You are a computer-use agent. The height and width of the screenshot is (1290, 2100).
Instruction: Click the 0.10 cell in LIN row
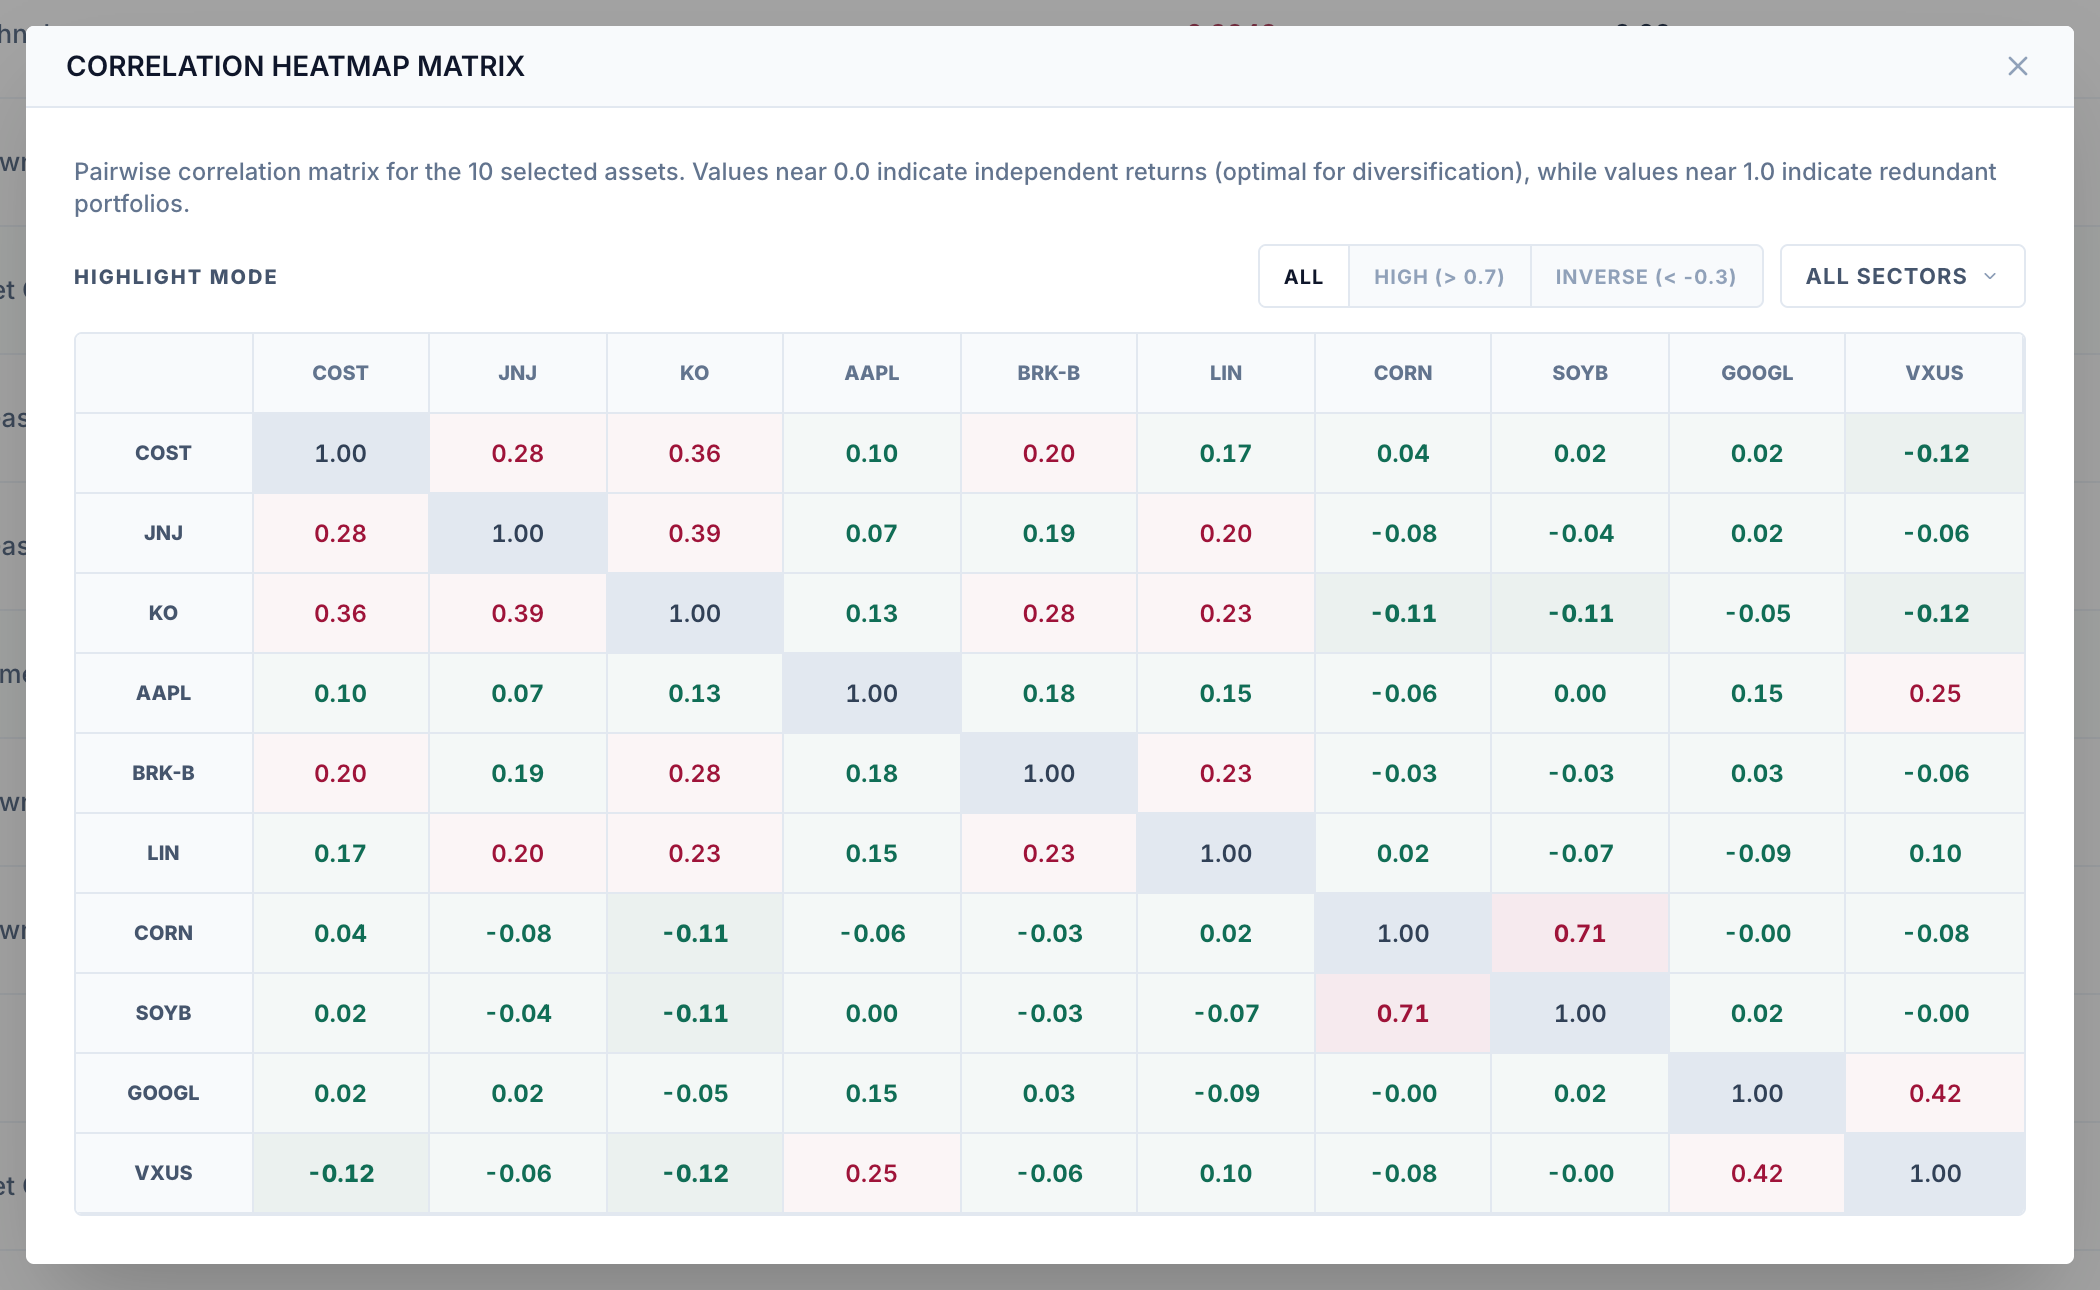pos(1934,853)
